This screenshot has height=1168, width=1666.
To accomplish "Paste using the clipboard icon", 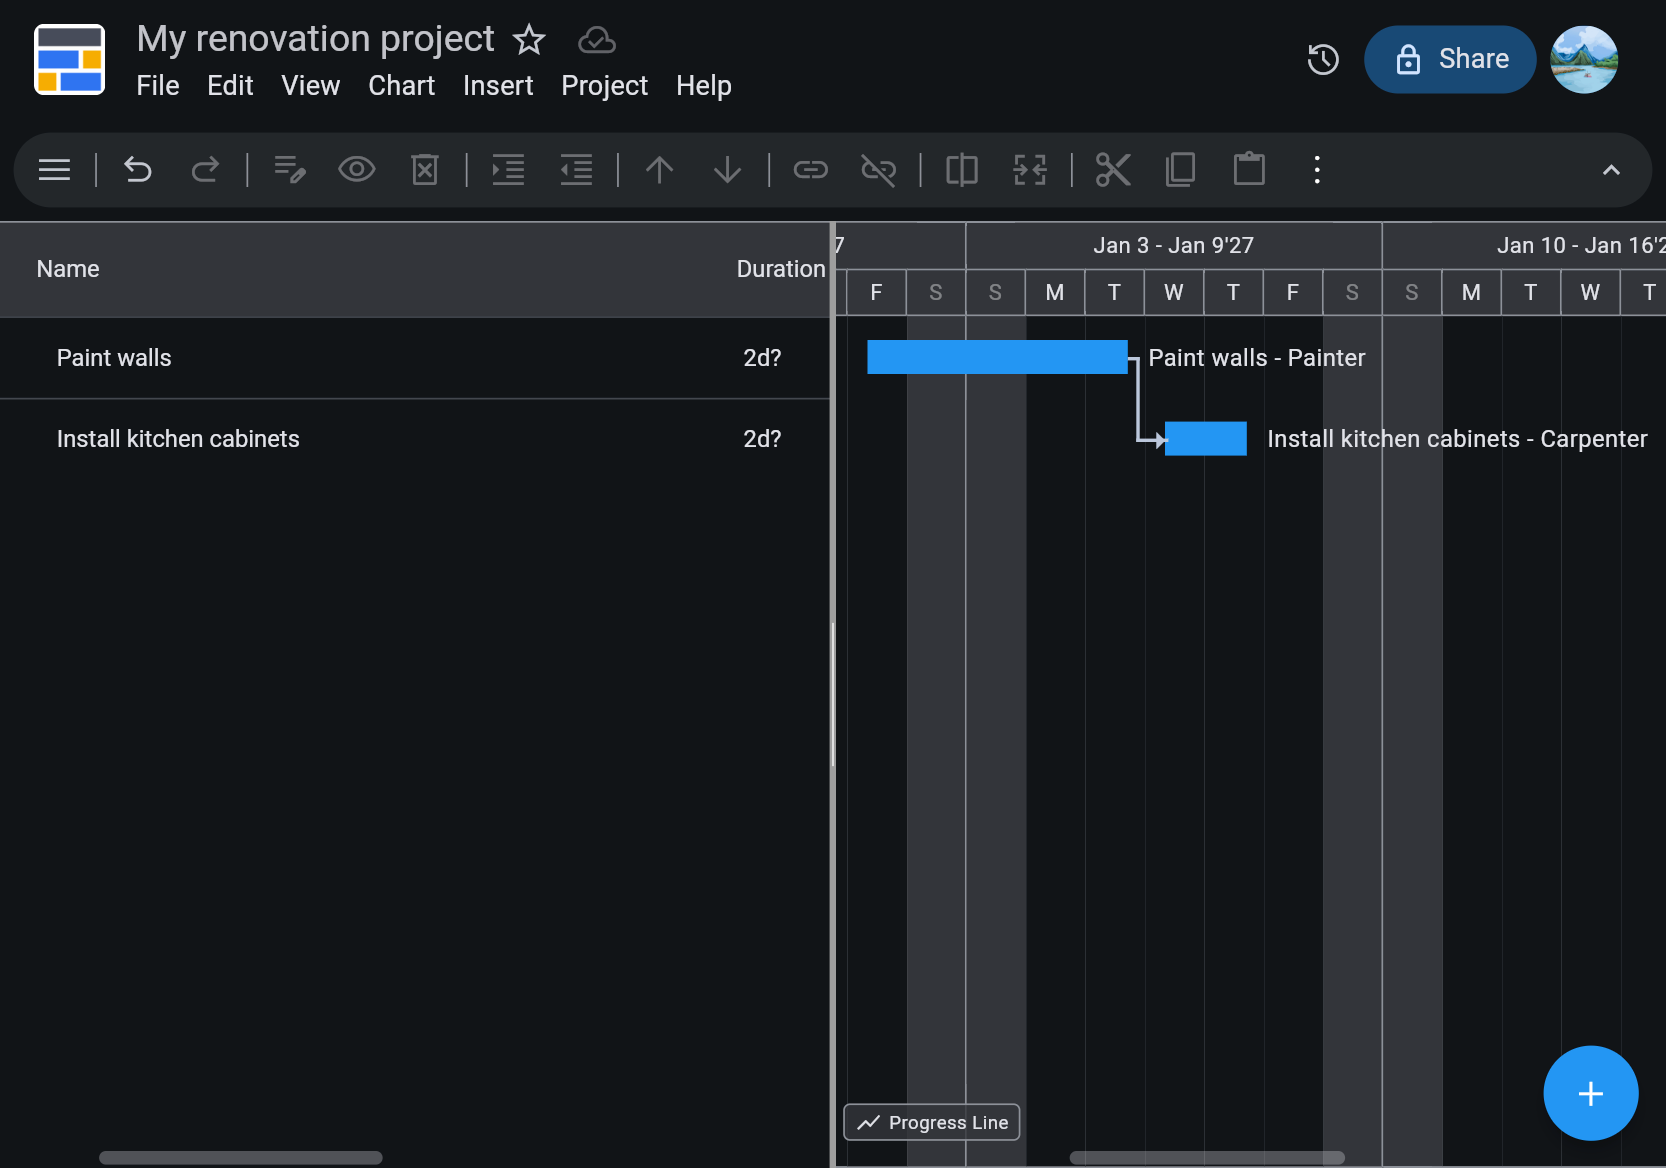I will pos(1248,168).
